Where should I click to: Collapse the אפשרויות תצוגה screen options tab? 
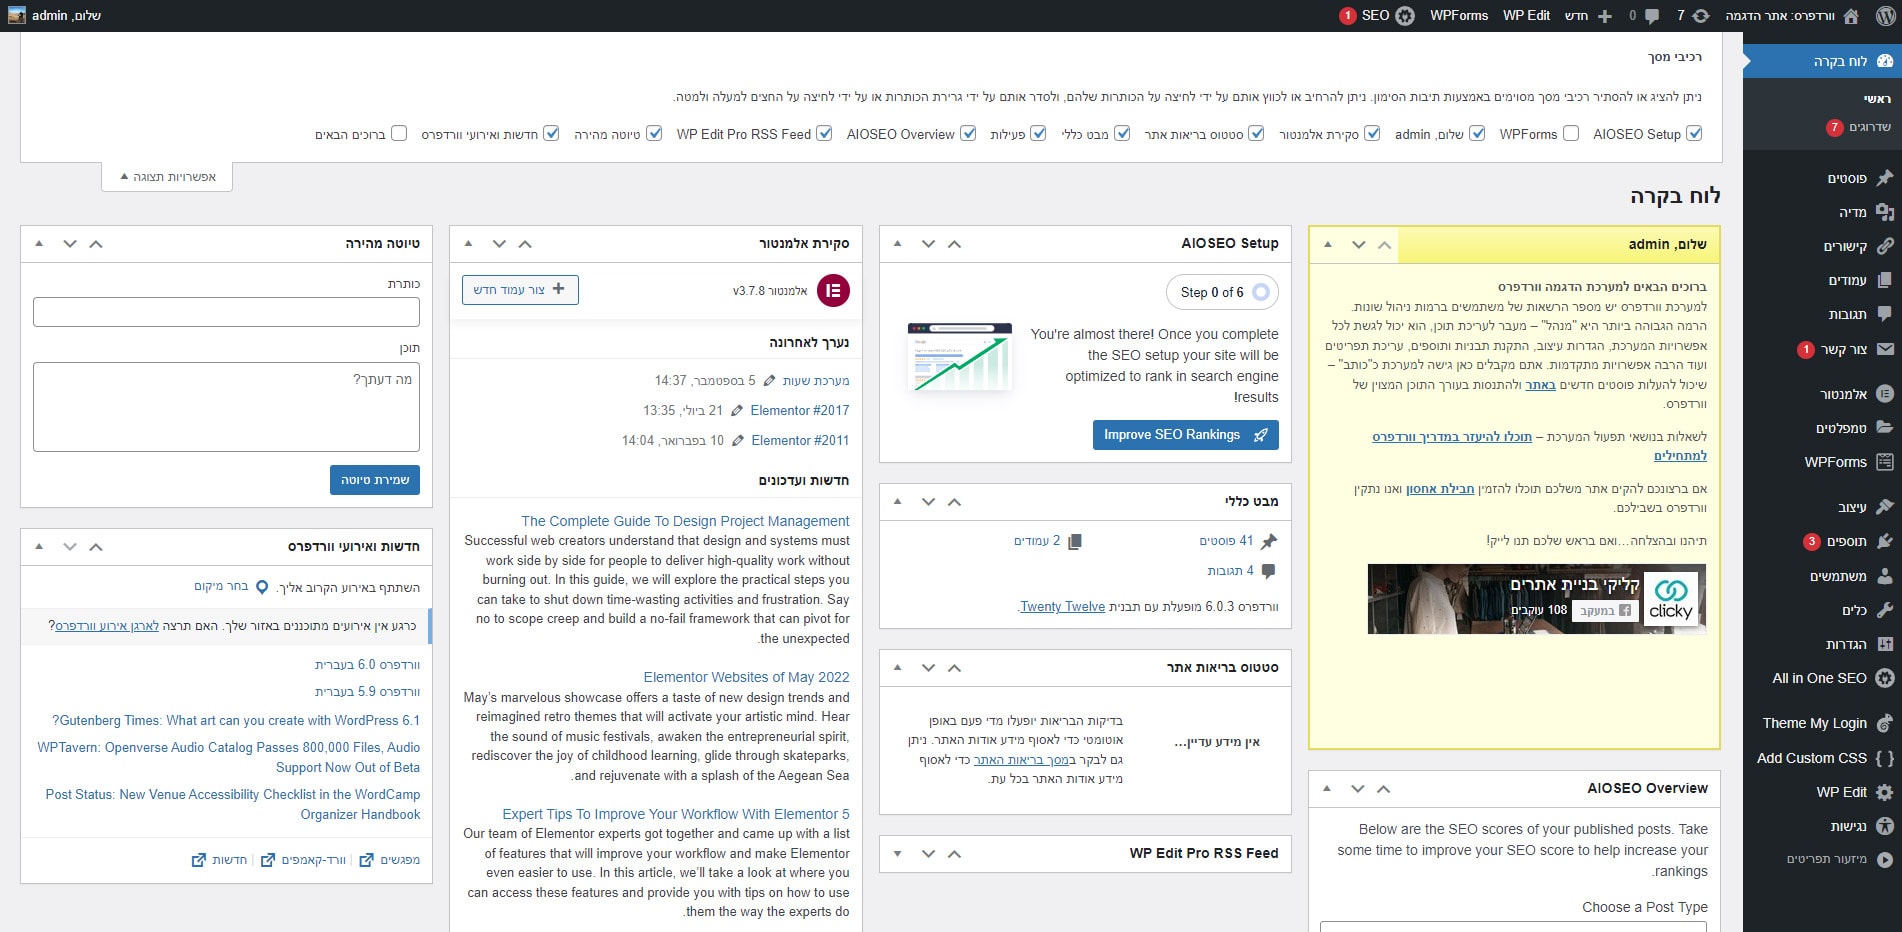point(167,177)
